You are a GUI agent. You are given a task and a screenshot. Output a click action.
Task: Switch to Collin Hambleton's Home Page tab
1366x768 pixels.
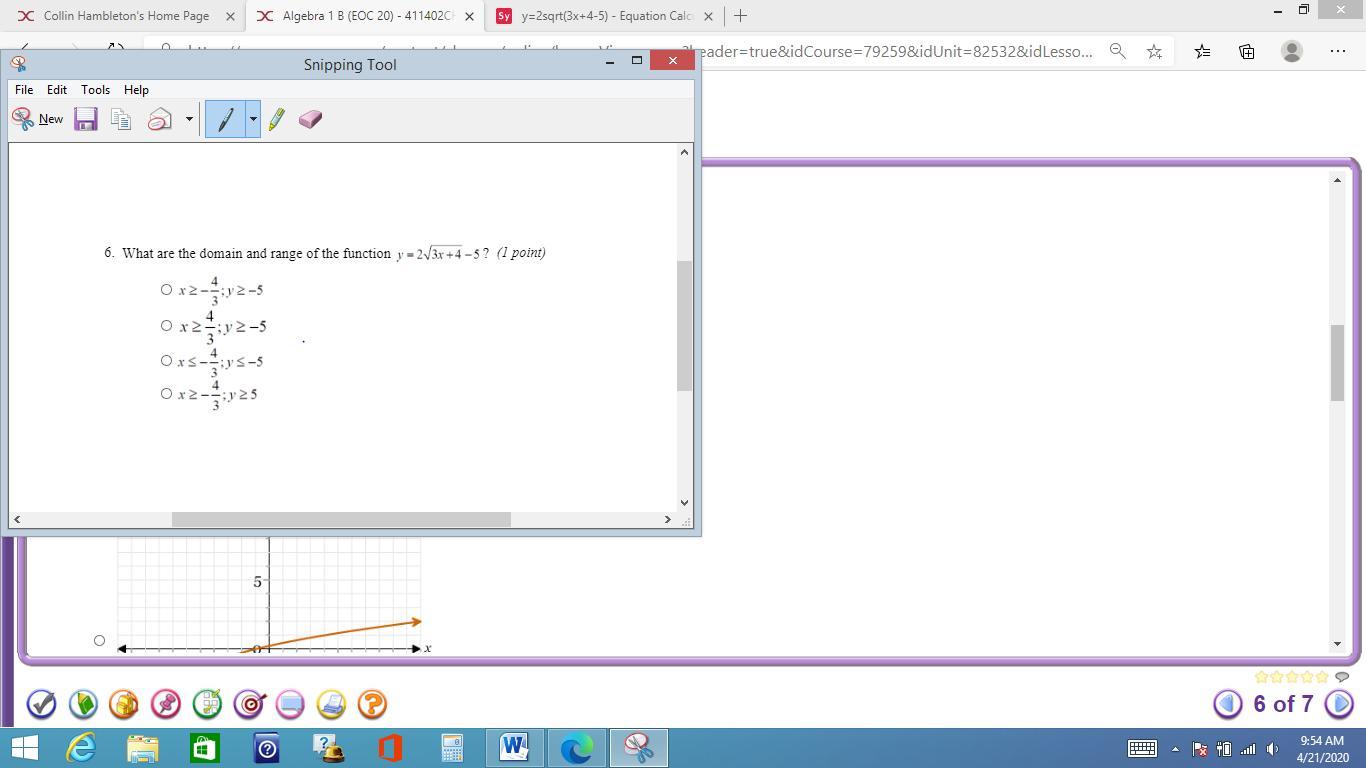[x=126, y=16]
